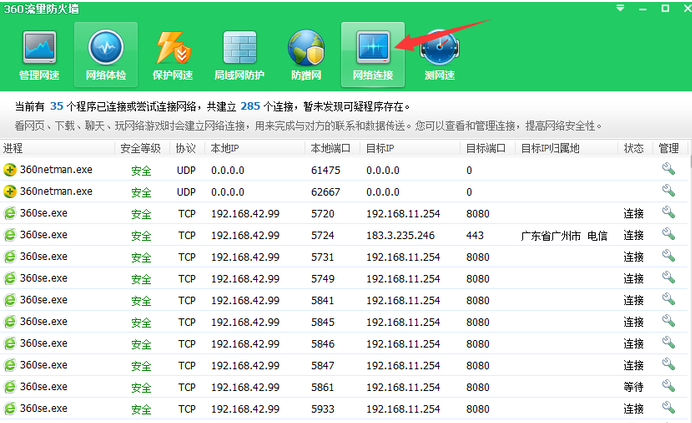Image resolution: width=692 pixels, height=423 pixels.
Task: Click wrench for 360se.exe port 5720
Action: coord(668,212)
